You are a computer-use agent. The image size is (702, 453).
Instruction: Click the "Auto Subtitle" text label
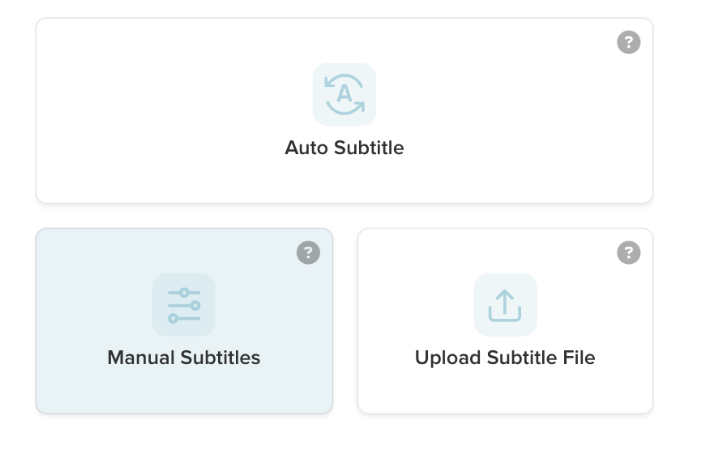click(344, 148)
